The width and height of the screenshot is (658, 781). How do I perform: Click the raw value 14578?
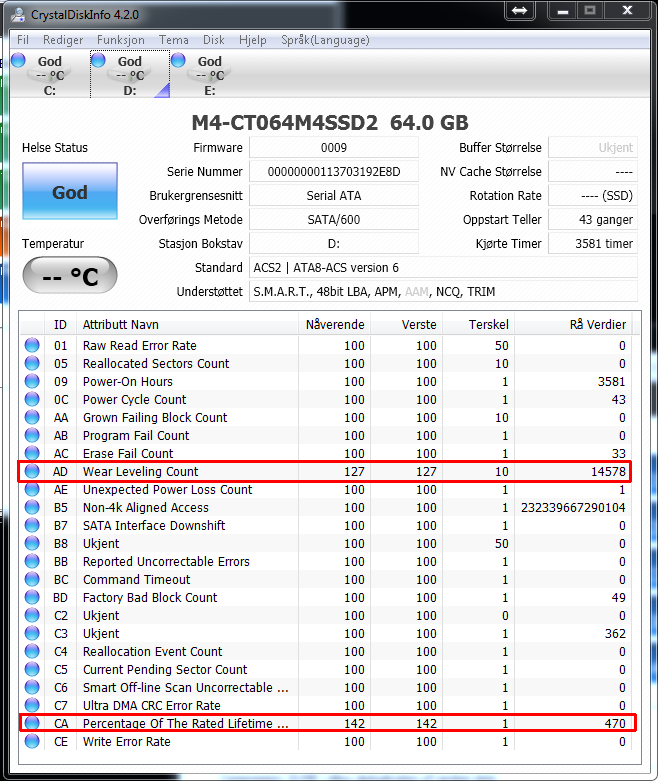608,471
